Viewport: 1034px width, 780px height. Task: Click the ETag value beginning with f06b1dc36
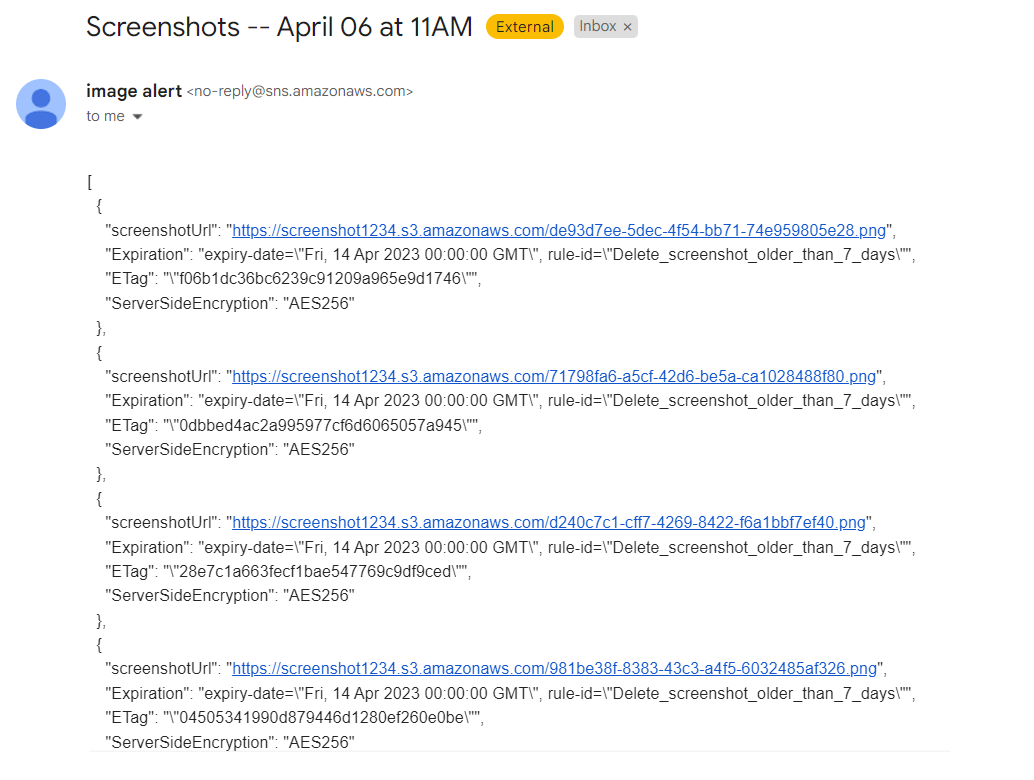point(320,279)
